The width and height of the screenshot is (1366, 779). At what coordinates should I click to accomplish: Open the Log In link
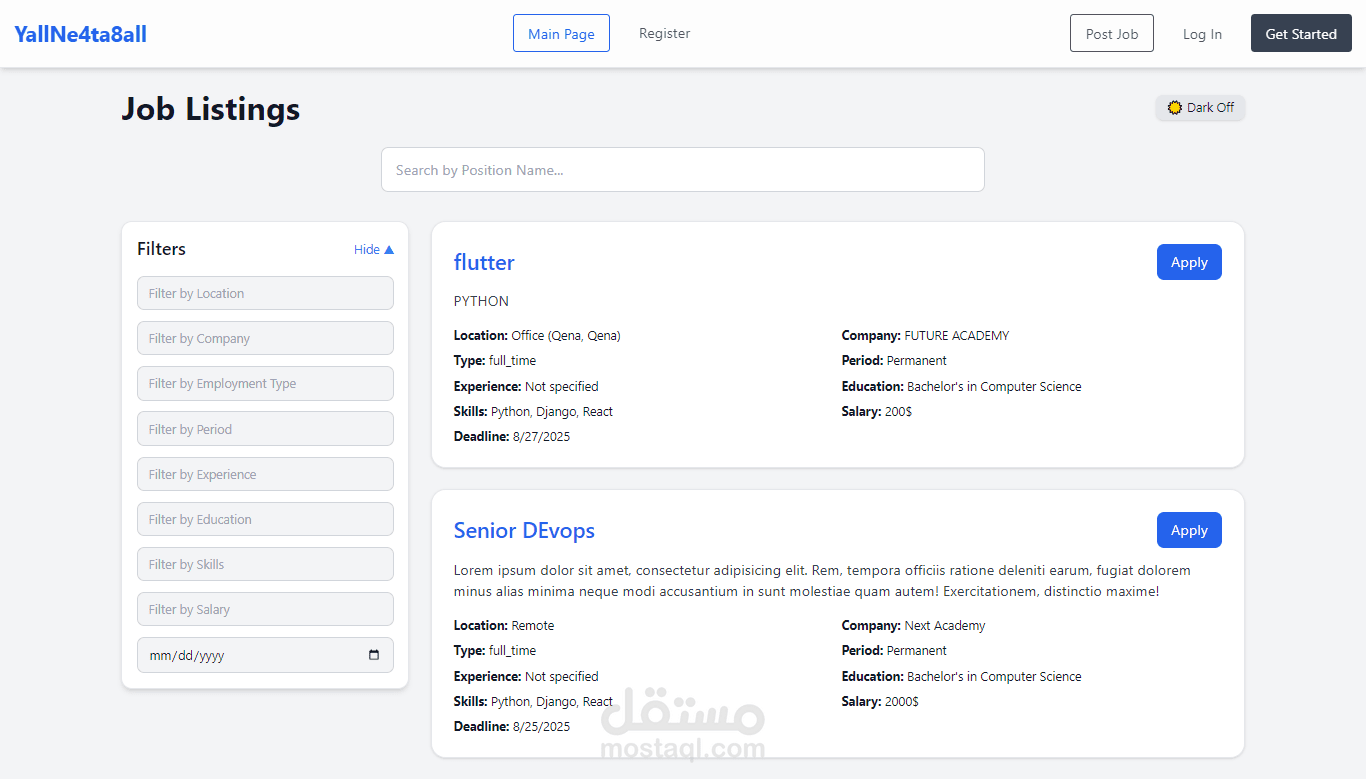[x=1202, y=33]
